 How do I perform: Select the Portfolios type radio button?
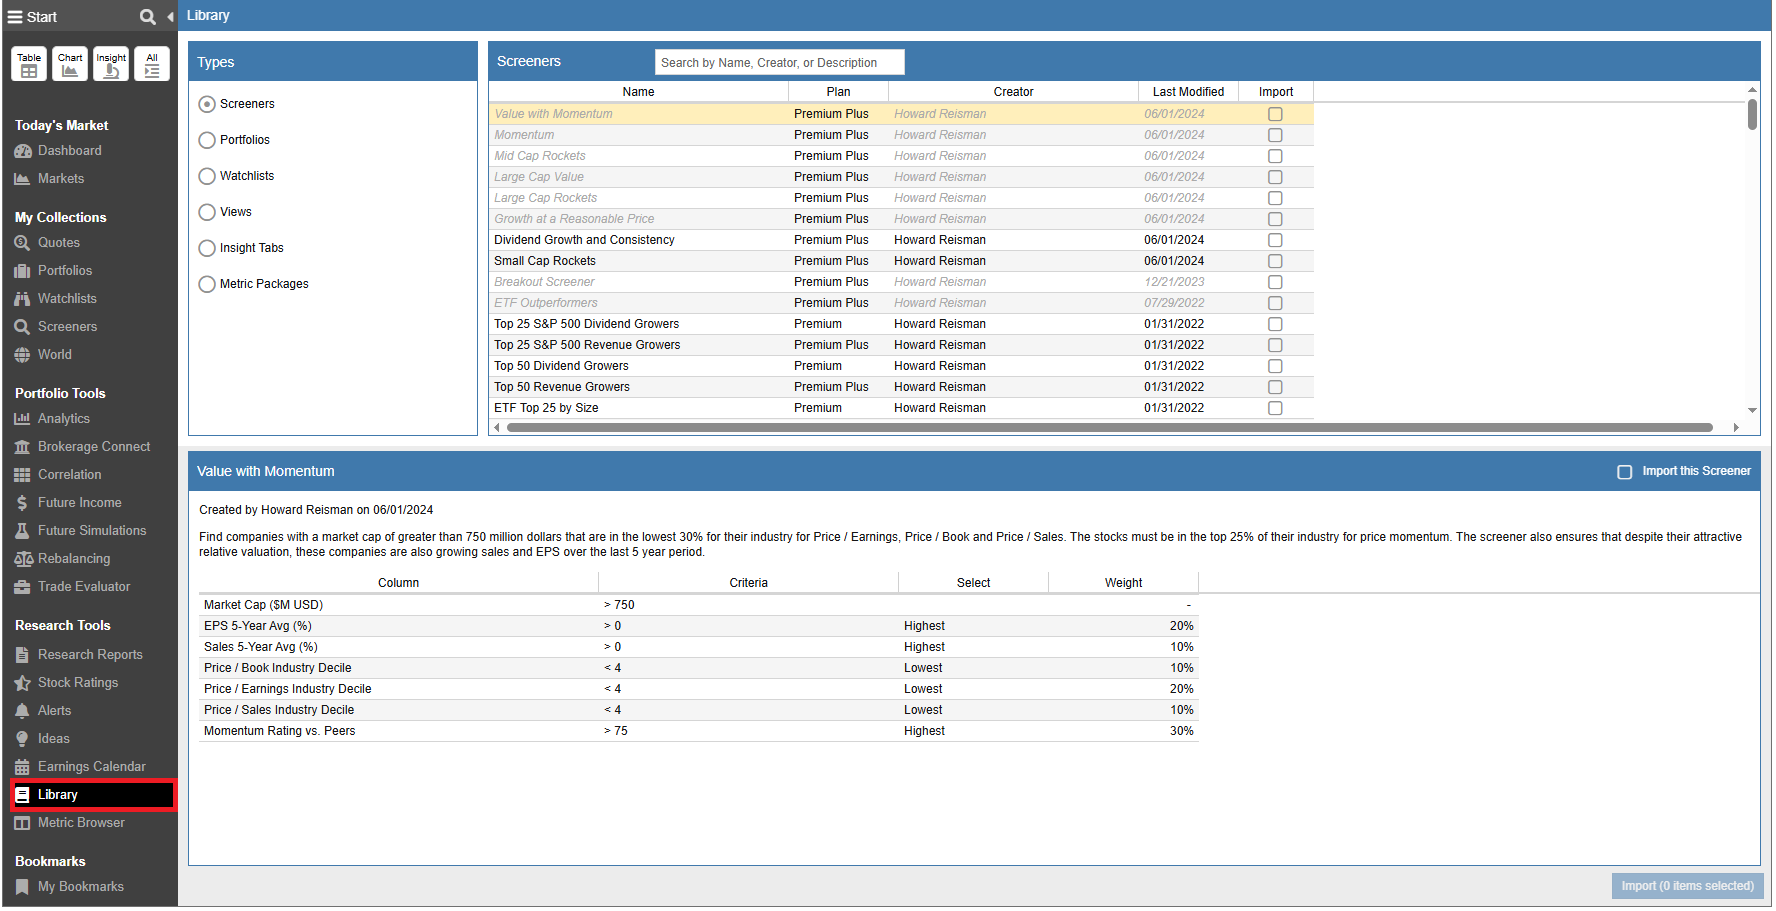pyautogui.click(x=207, y=140)
